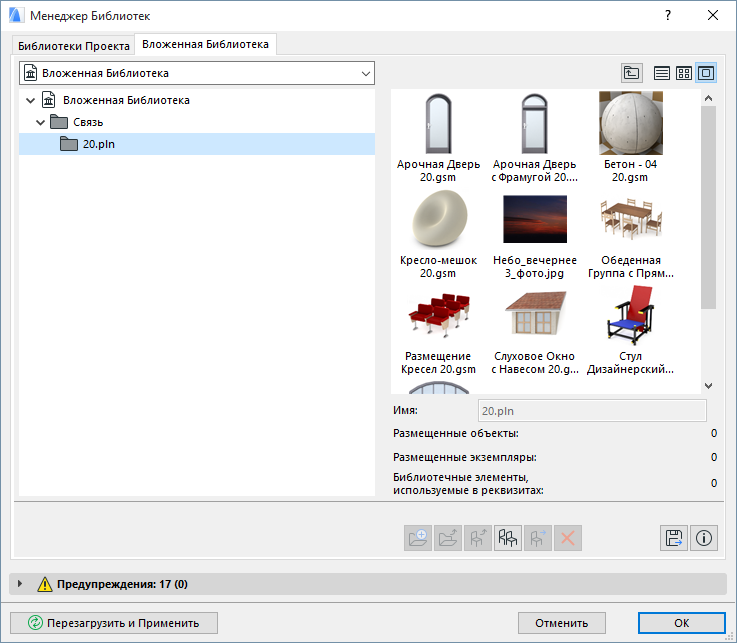The image size is (737, 643).
Task: Click the 20.pln folder icon
Action: coord(69,144)
